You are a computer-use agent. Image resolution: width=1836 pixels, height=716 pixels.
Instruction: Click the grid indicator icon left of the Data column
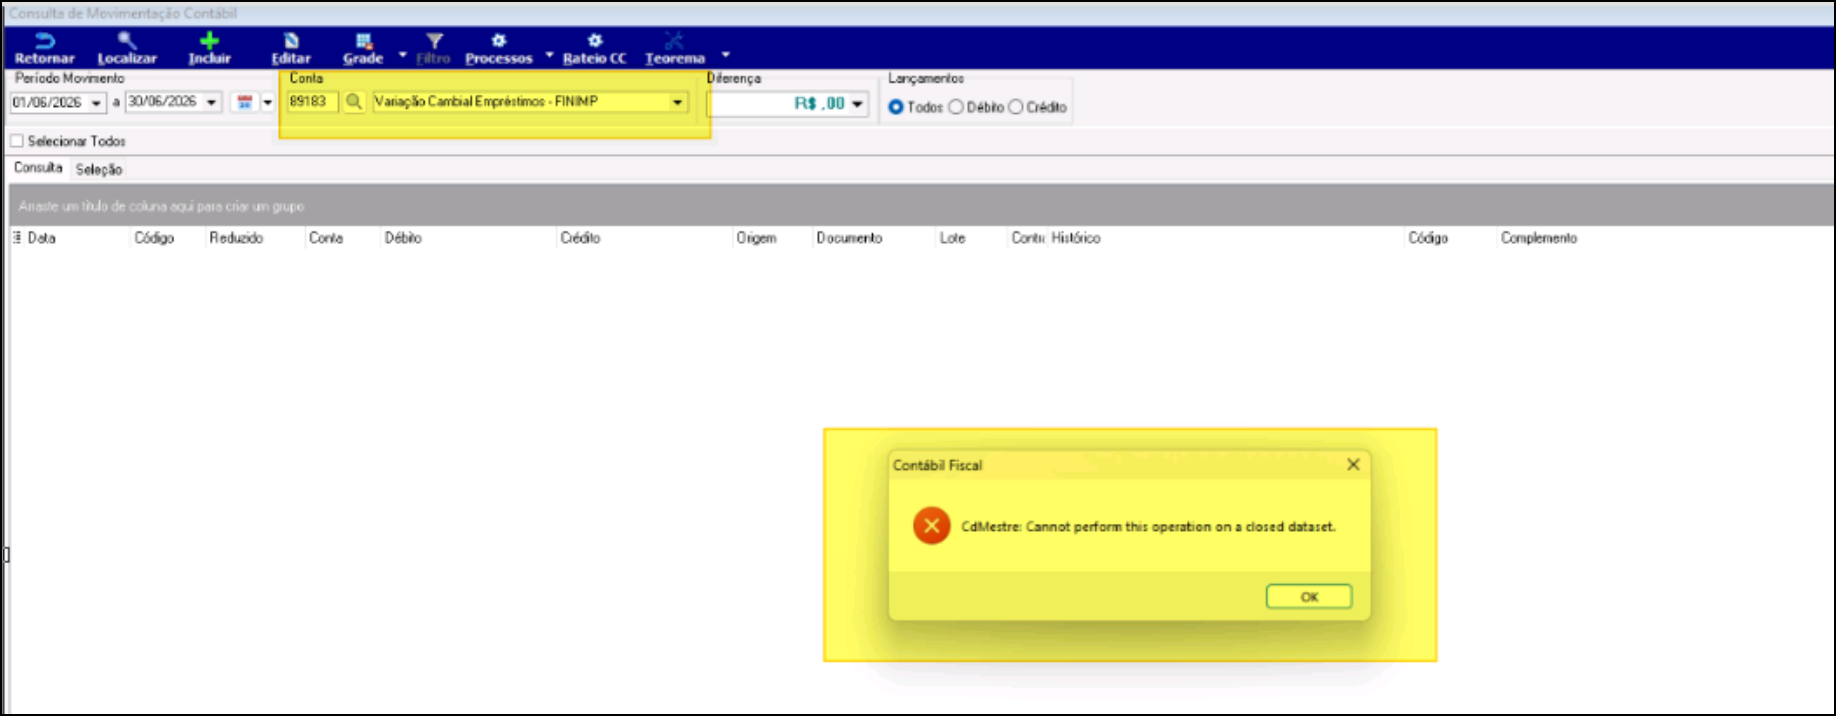17,238
